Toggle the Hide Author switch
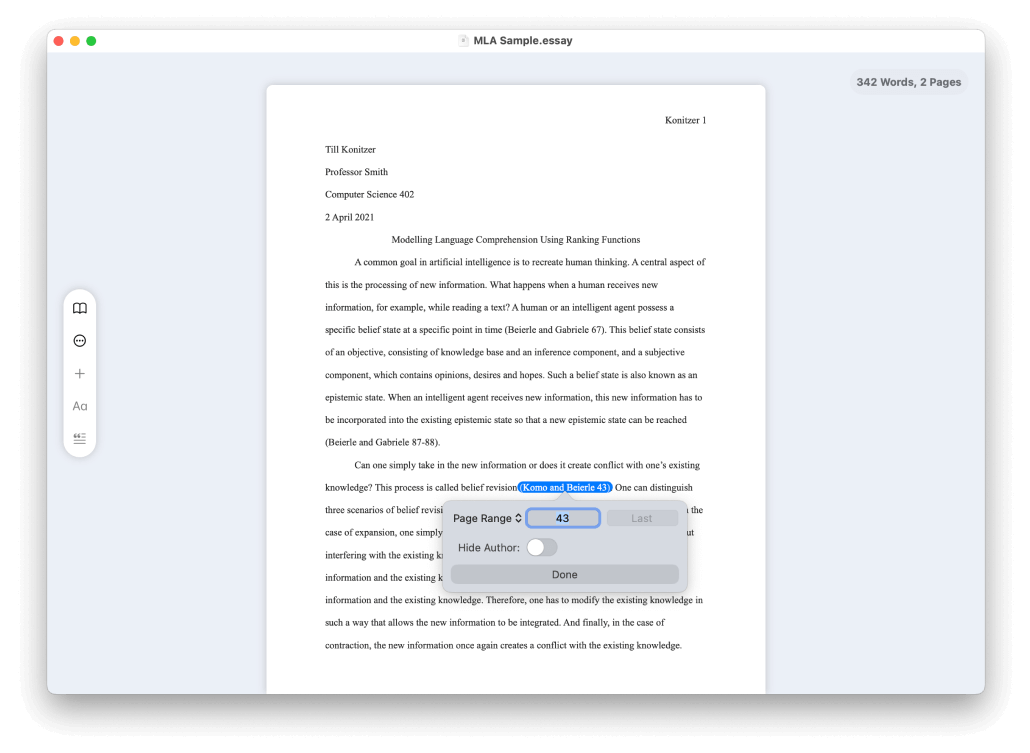 point(542,547)
